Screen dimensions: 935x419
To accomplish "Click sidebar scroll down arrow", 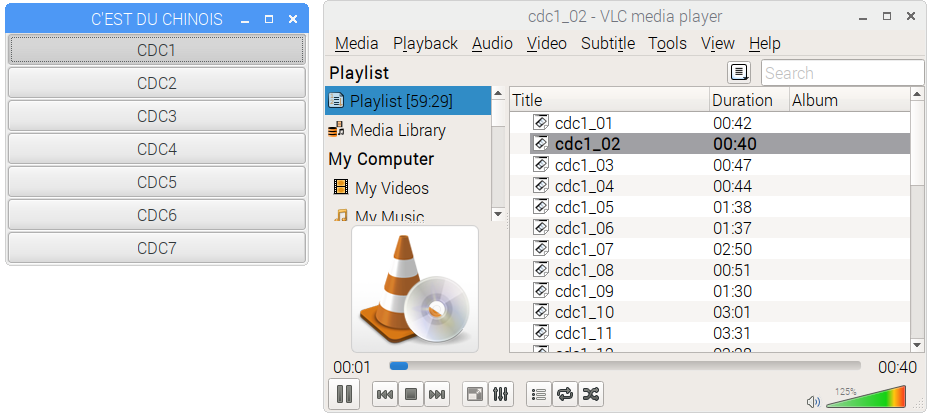I will click(498, 214).
